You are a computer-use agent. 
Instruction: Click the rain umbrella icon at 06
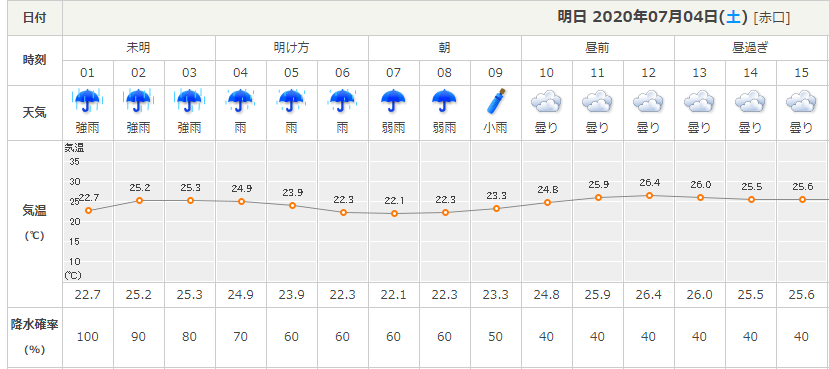click(343, 102)
